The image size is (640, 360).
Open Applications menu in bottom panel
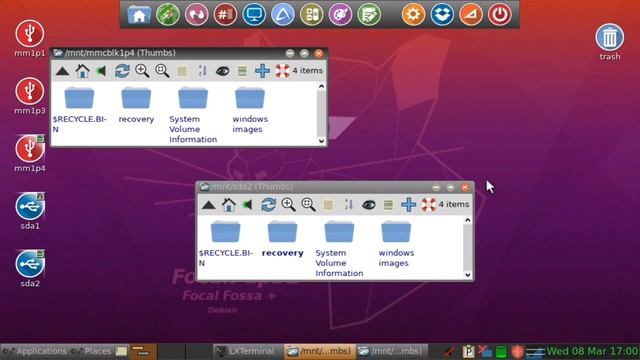point(35,351)
